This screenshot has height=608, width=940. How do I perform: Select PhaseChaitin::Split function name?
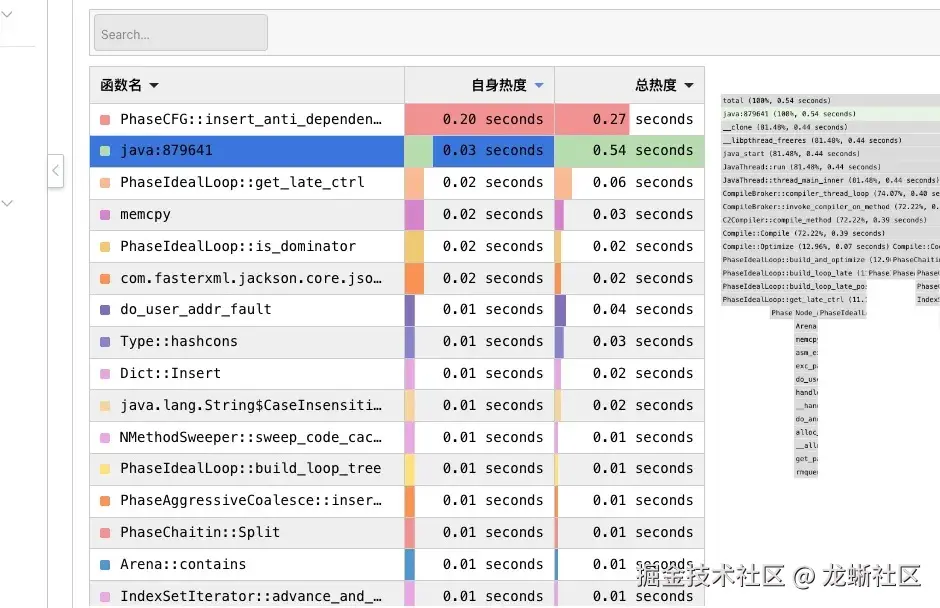[200, 532]
